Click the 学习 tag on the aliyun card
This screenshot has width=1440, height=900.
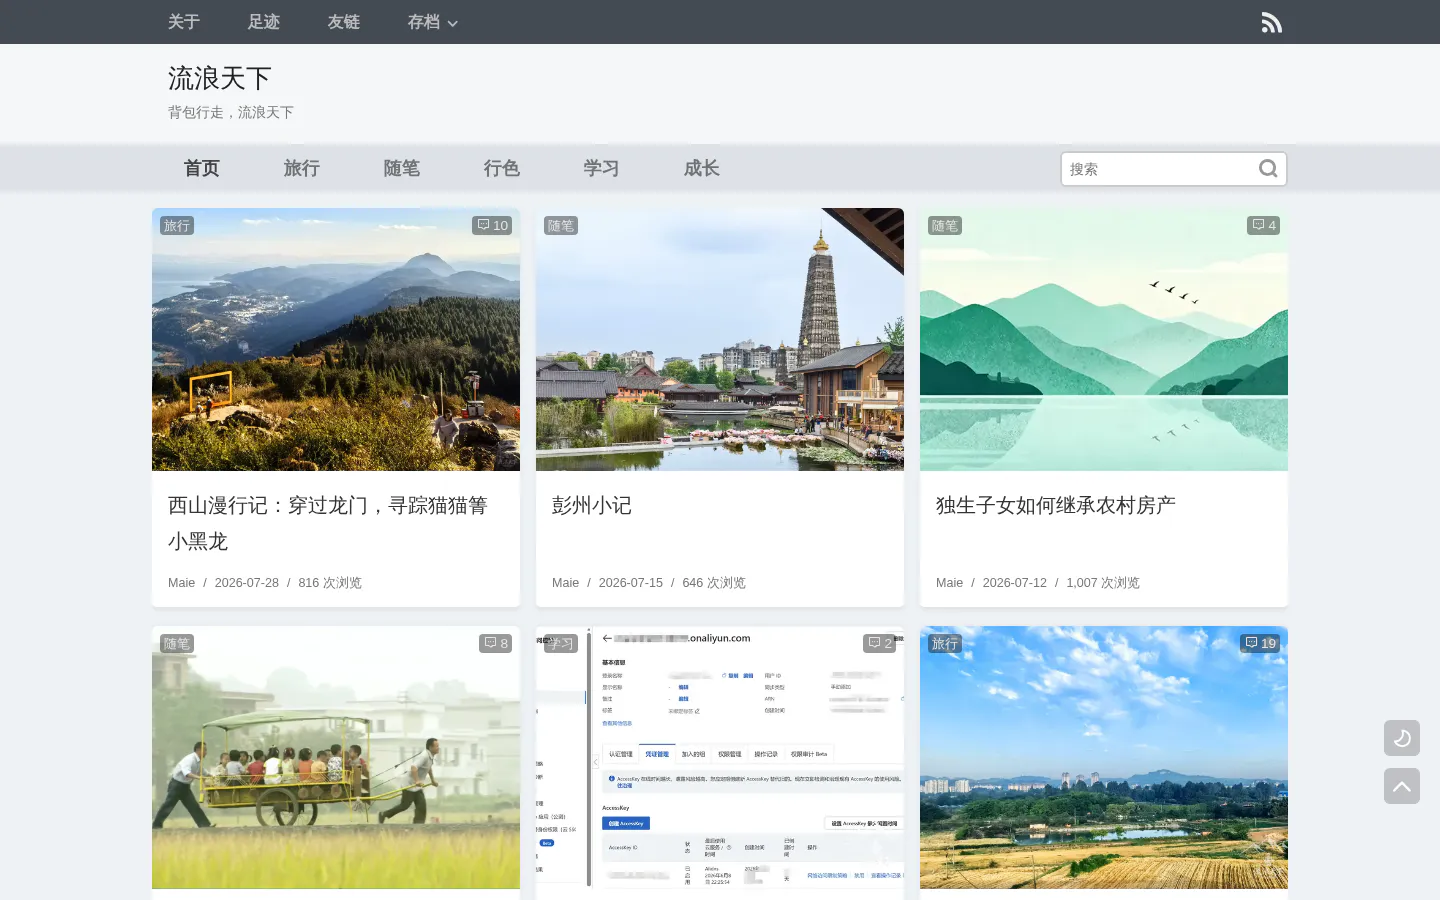(561, 643)
